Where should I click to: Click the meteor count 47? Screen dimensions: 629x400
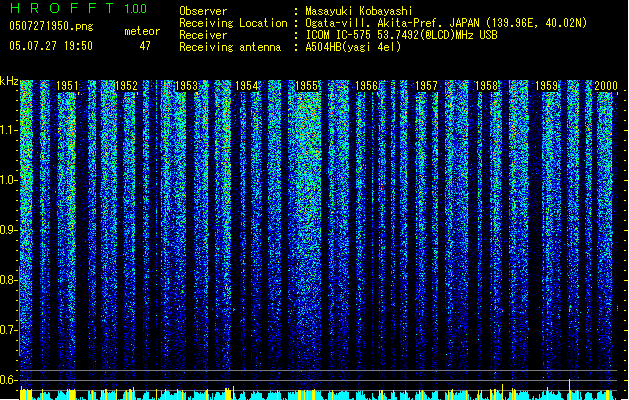point(145,46)
